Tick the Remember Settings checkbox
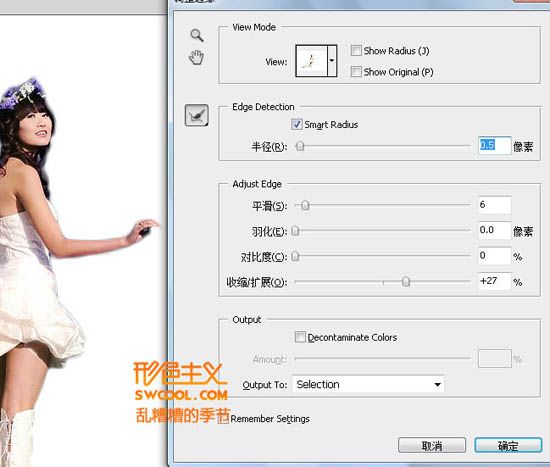This screenshot has width=550, height=467. pos(223,418)
